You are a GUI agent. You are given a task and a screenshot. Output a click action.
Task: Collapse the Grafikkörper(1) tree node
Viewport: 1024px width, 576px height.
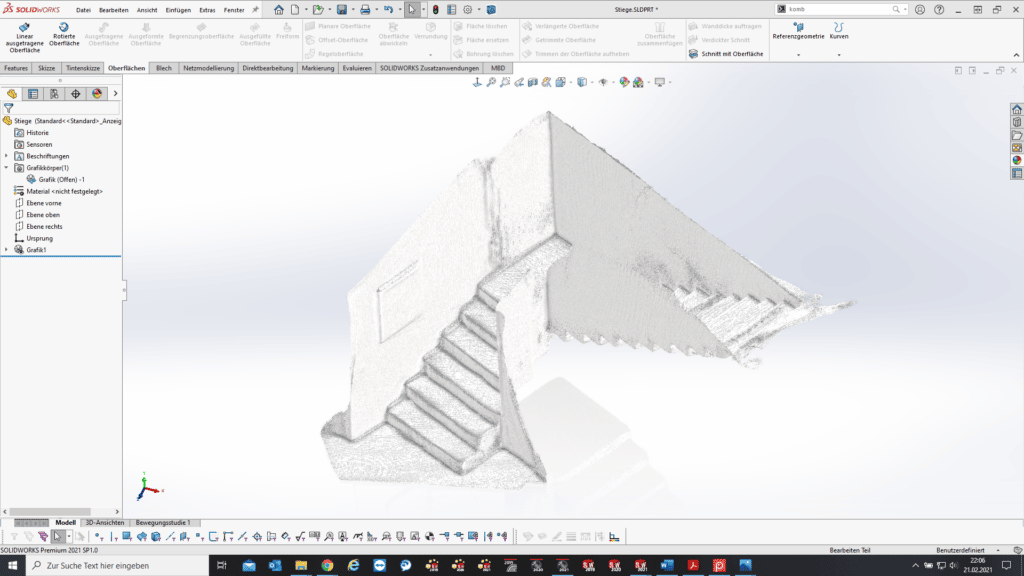[x=6, y=168]
